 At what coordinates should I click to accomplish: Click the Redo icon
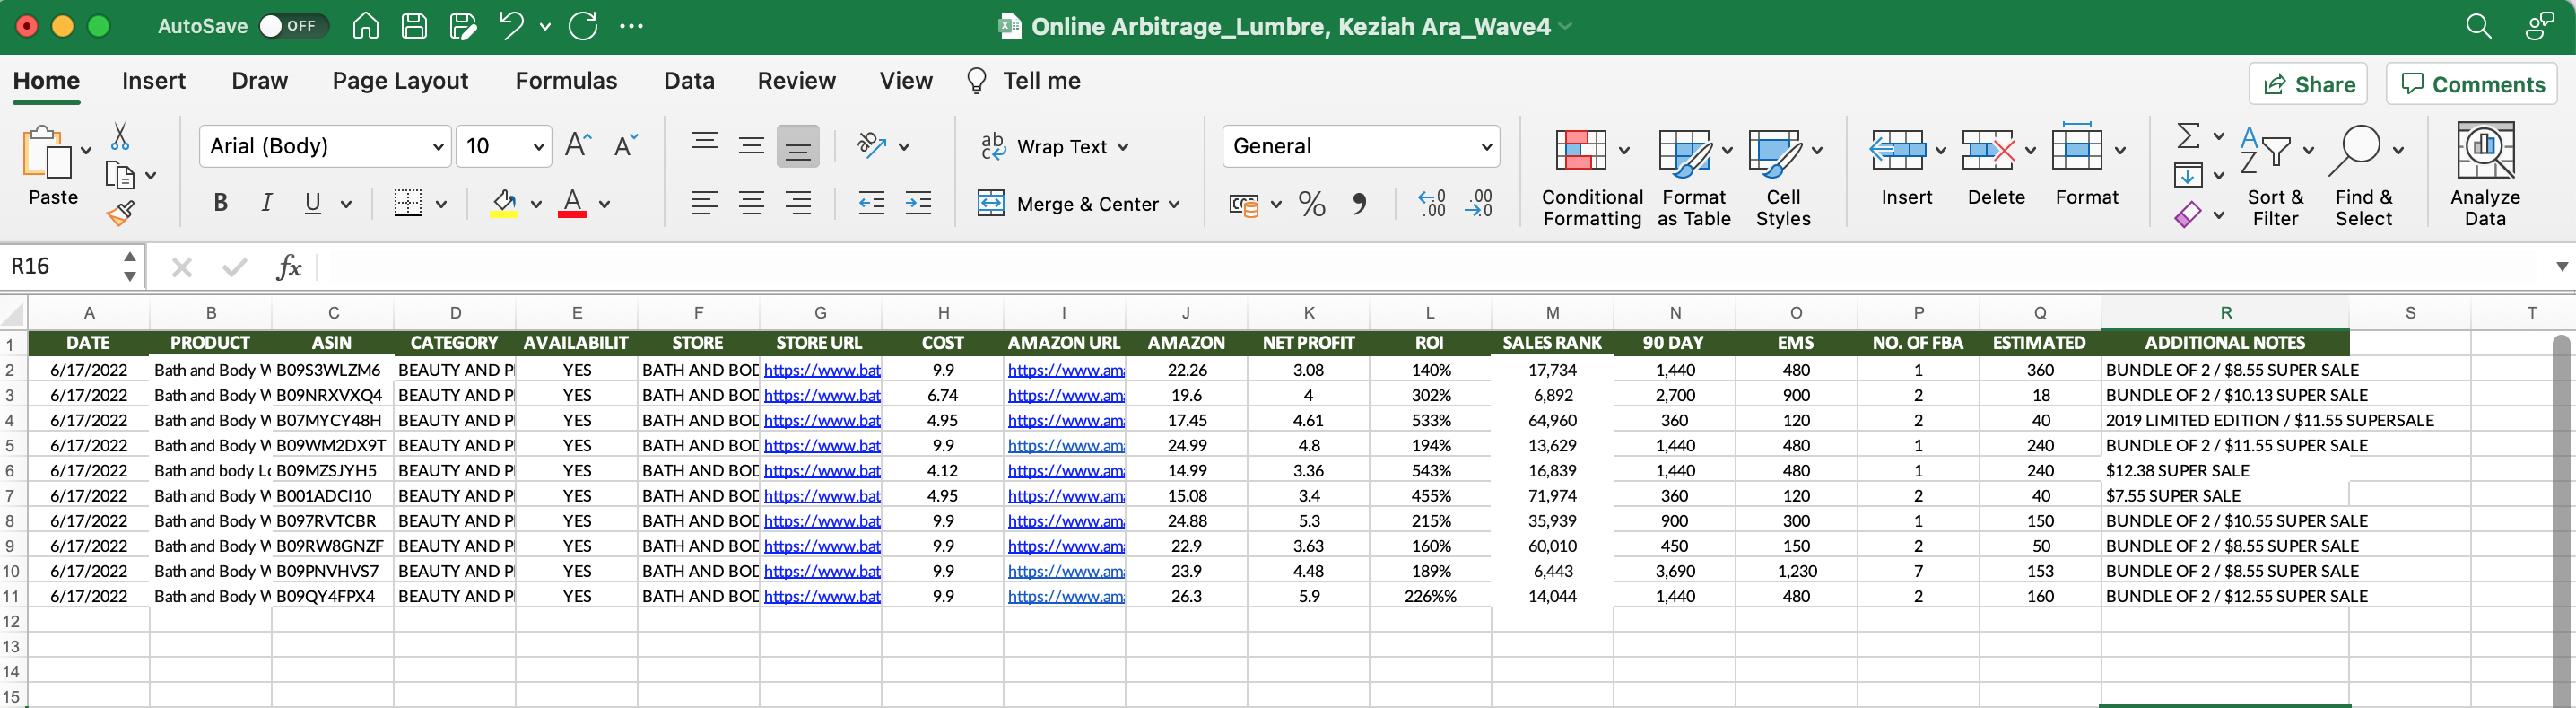click(583, 26)
